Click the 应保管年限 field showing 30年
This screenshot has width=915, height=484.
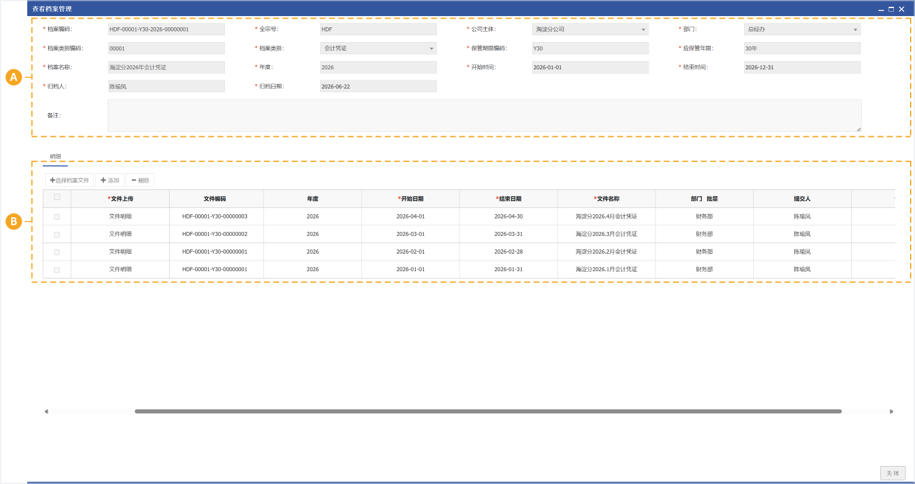pos(802,48)
